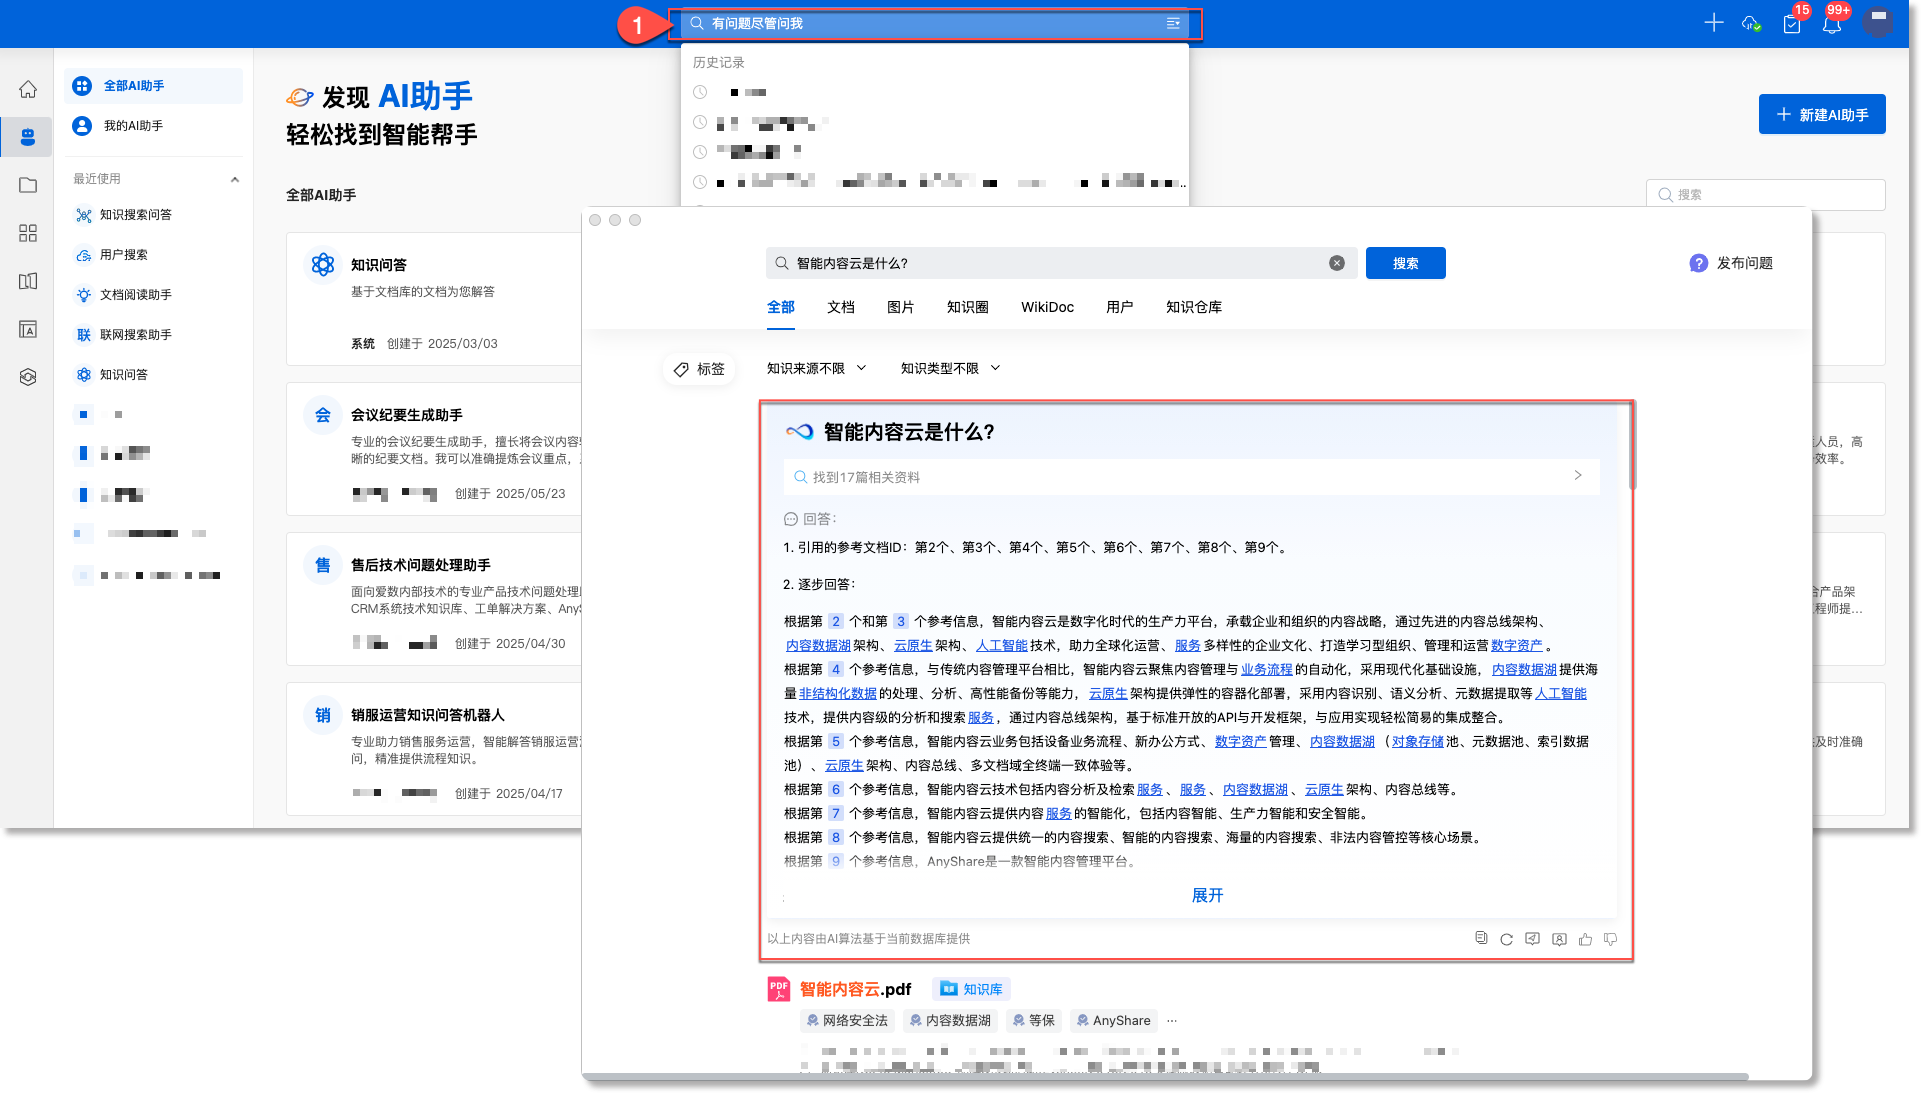Open the 知识来源不限 dropdown
Viewport: 1921px width, 1093px height.
pyautogui.click(x=816, y=368)
